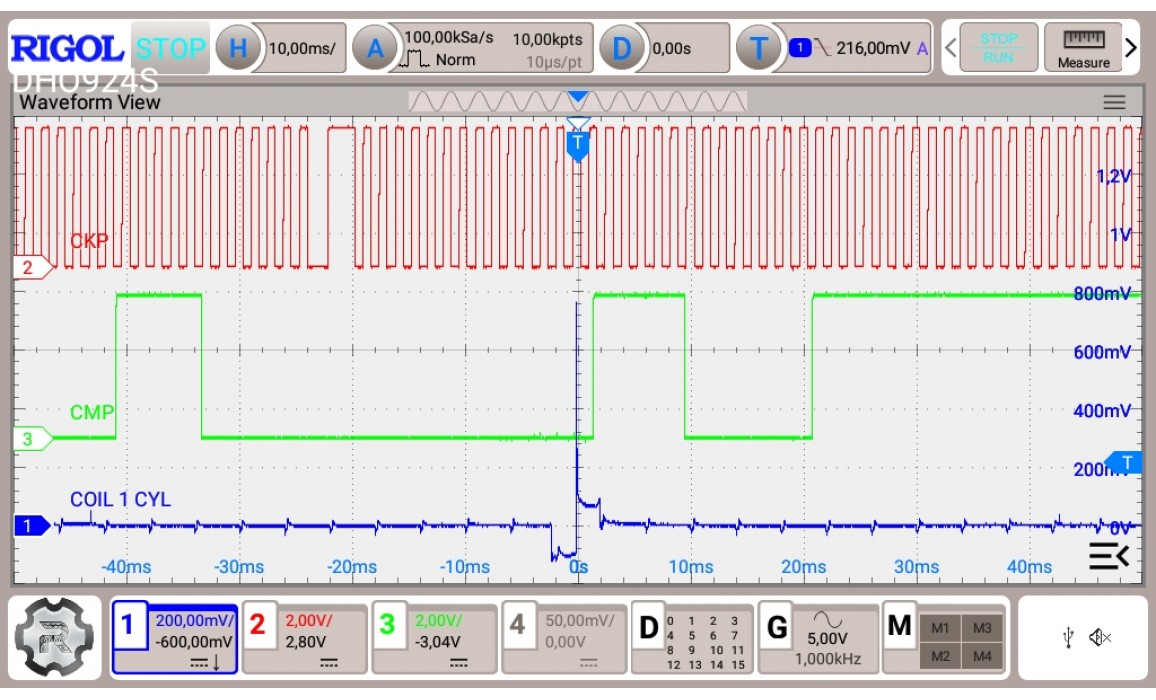This screenshot has height=700, width=1156.
Task: Open the waveform view hamburger menu
Action: click(1114, 102)
